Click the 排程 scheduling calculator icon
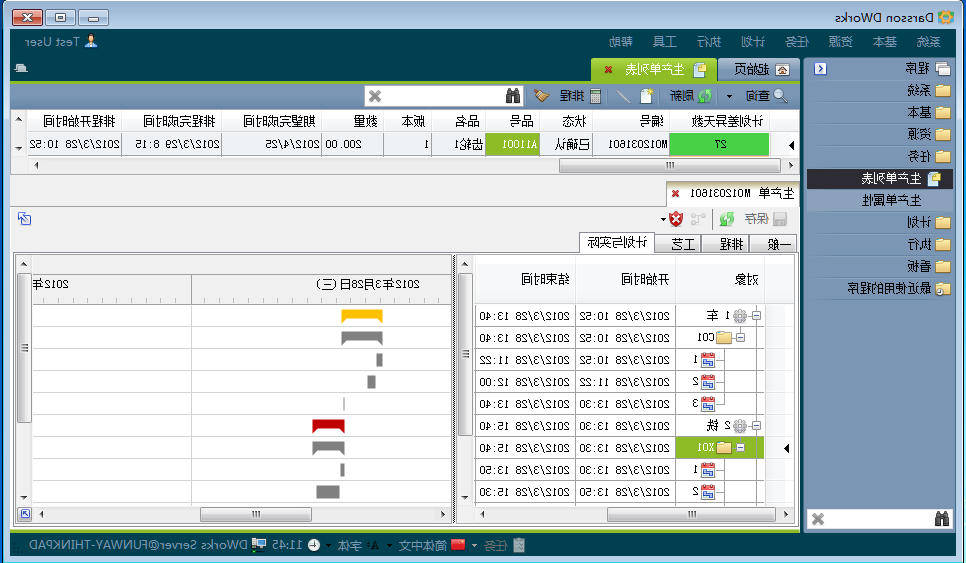 click(x=596, y=96)
